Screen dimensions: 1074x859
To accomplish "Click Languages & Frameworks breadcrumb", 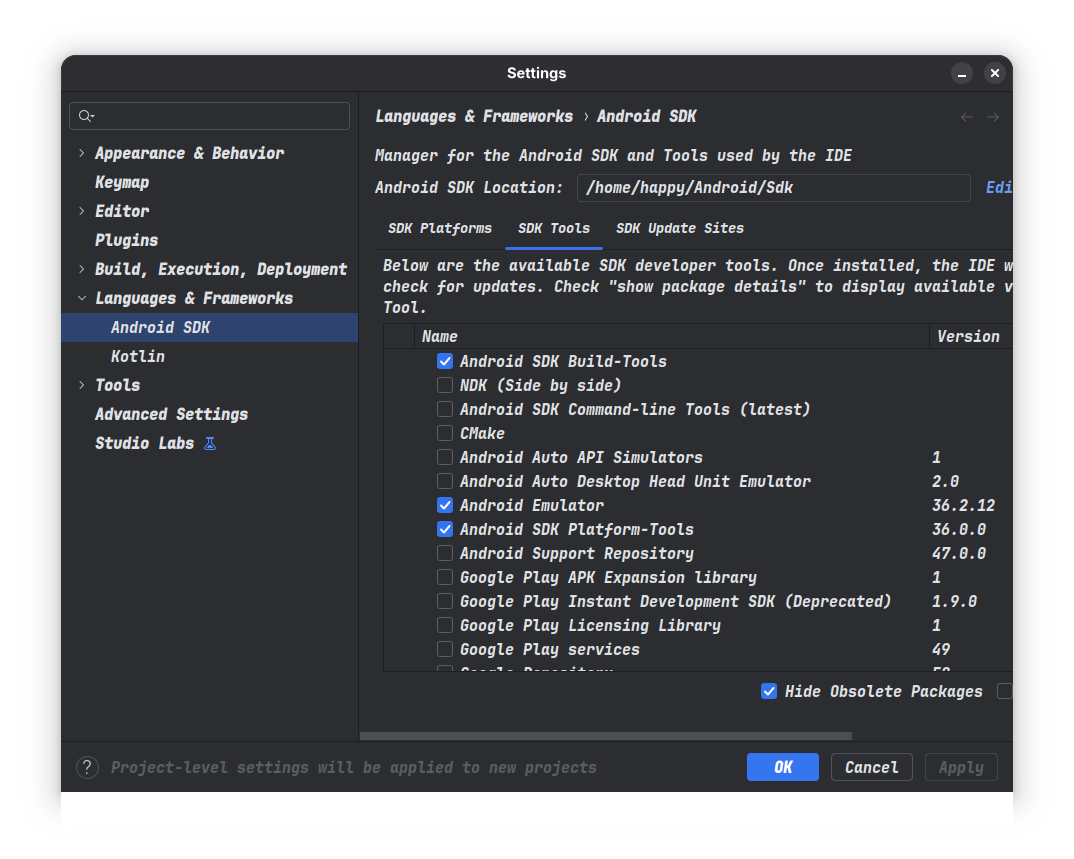I will pyautogui.click(x=474, y=116).
